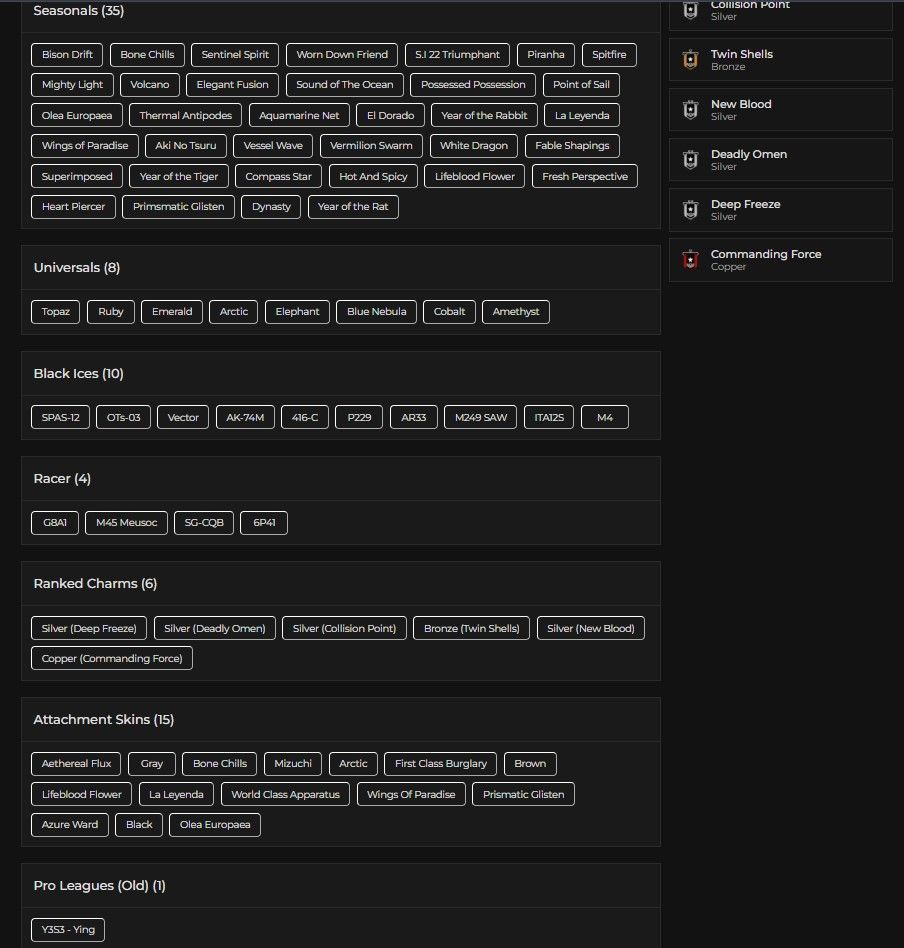904x948 pixels.
Task: Choose the Emerald universal skin tag
Action: 172,312
